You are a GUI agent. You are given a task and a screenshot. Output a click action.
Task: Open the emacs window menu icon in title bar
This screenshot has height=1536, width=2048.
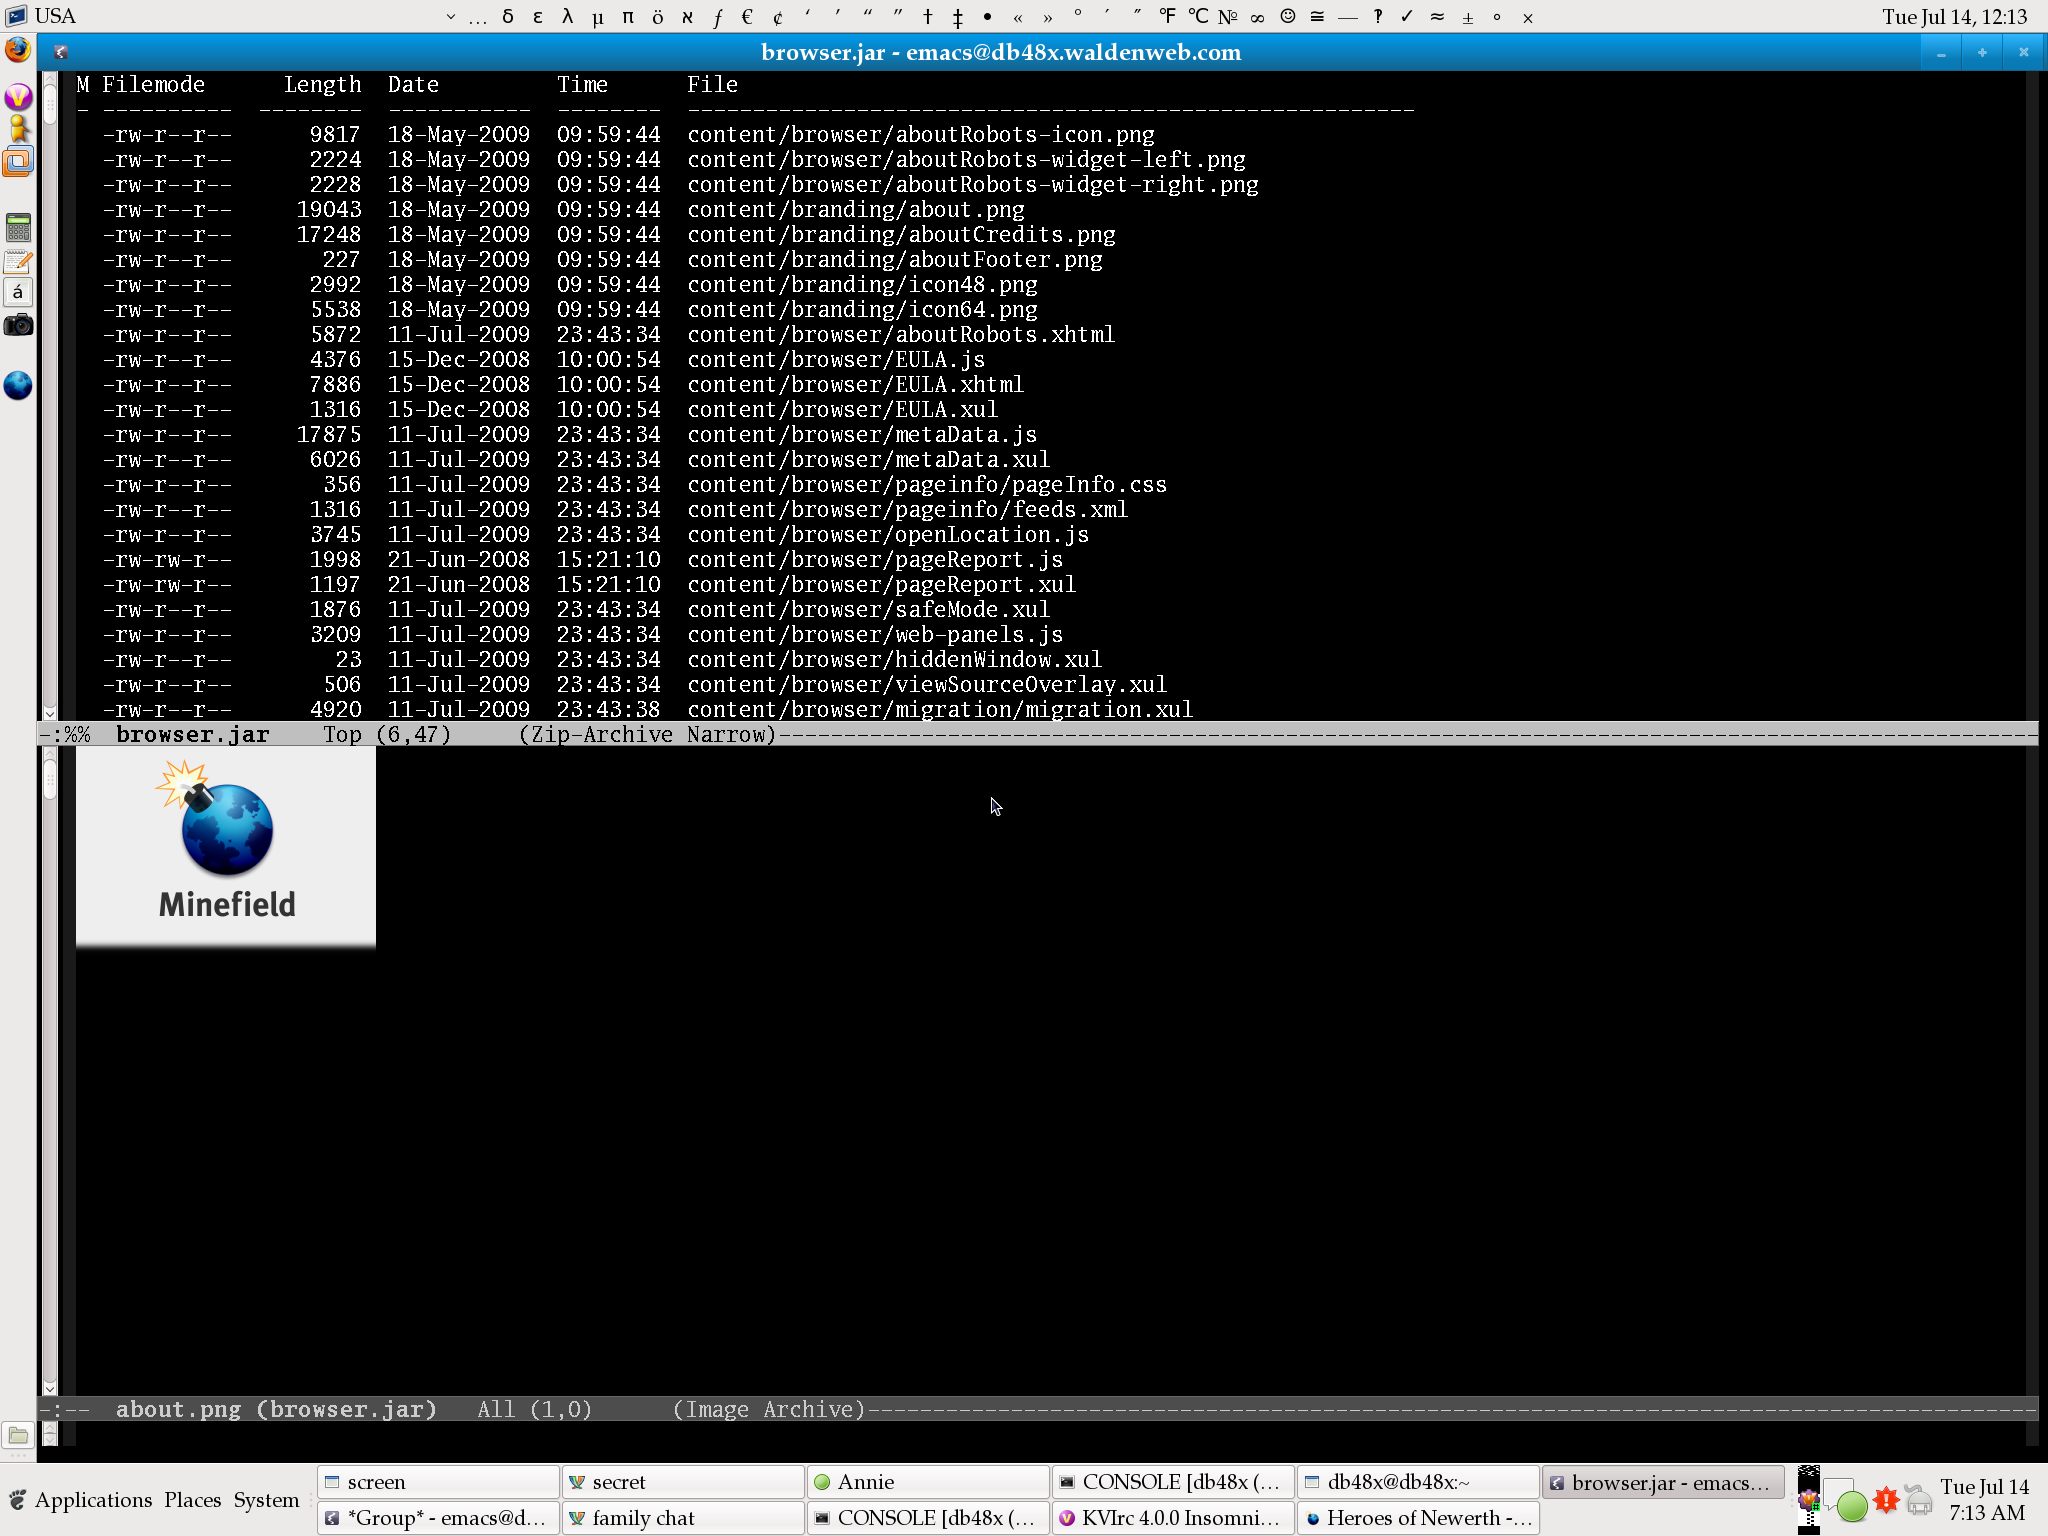click(x=60, y=52)
